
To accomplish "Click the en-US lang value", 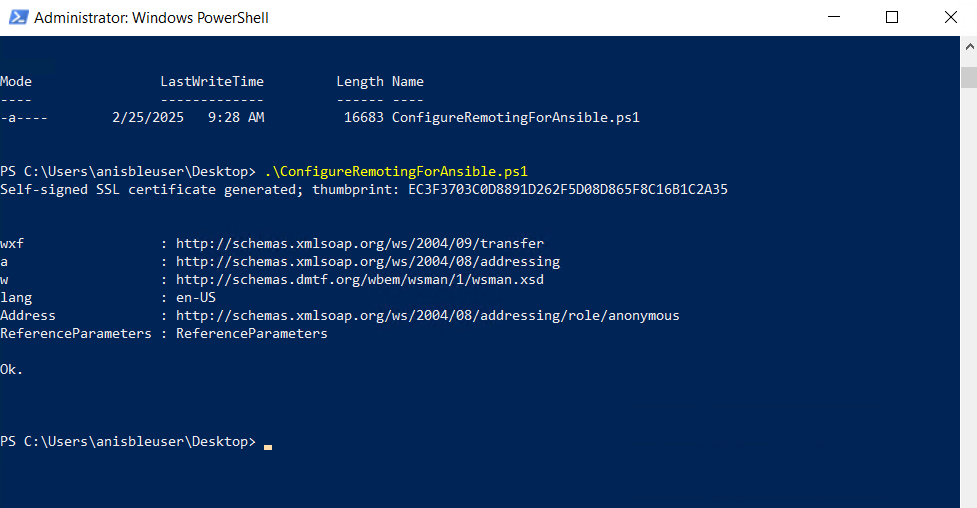I will coord(196,297).
